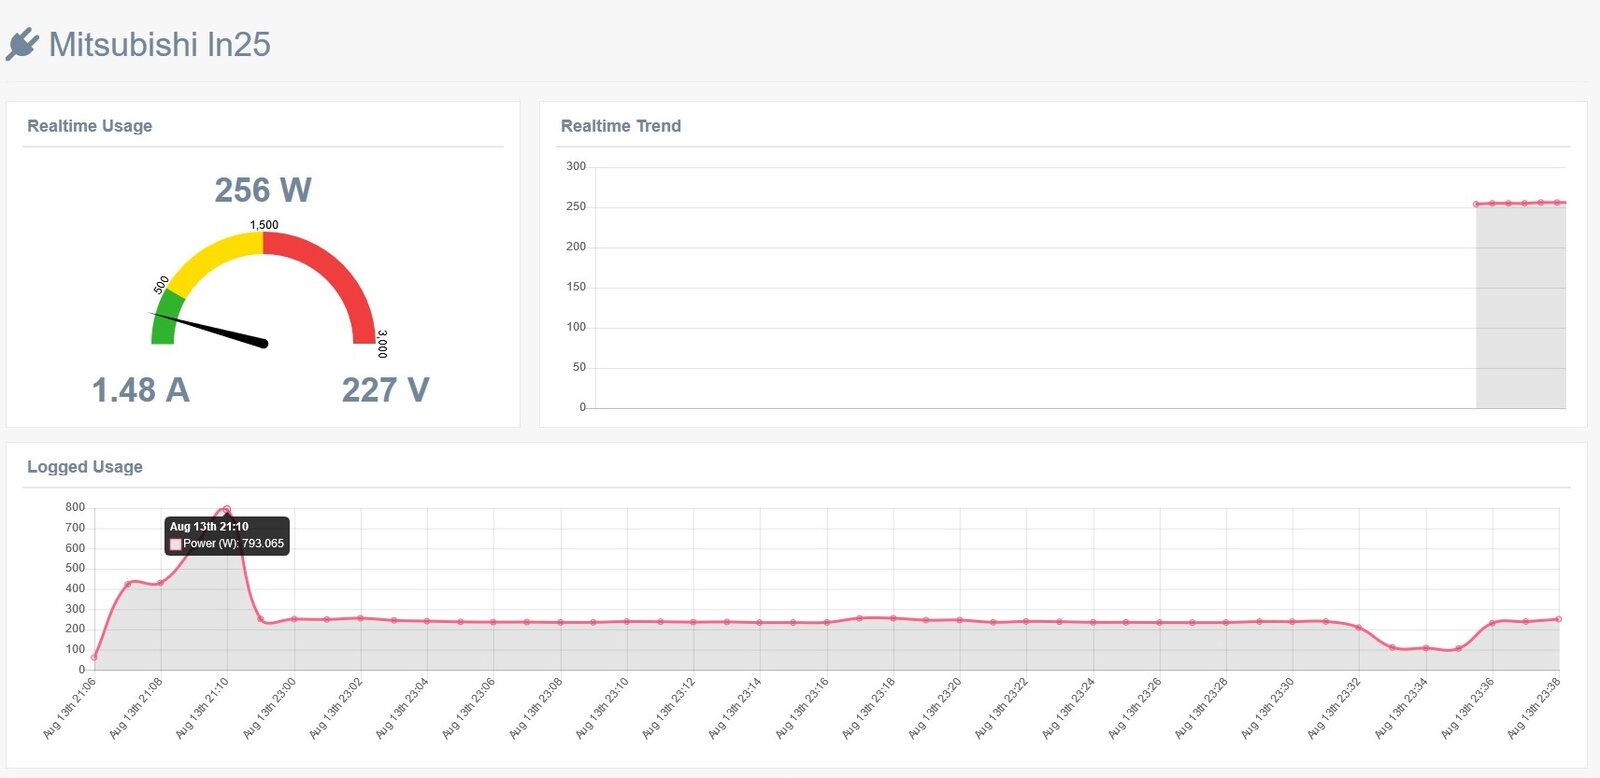Click the data point at Aug 13th 23:00
This screenshot has height=778, width=1600.
294,619
